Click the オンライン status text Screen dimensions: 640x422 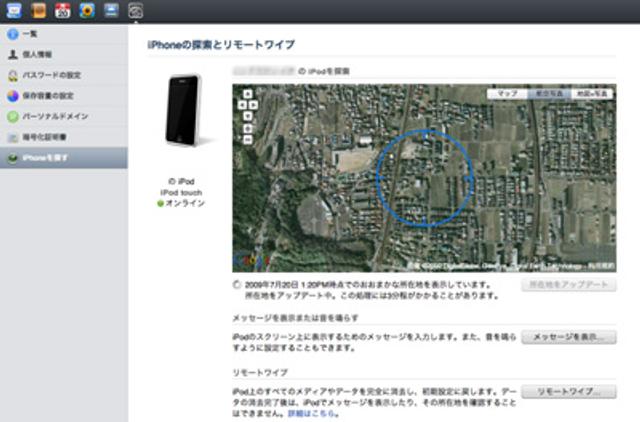click(x=185, y=203)
